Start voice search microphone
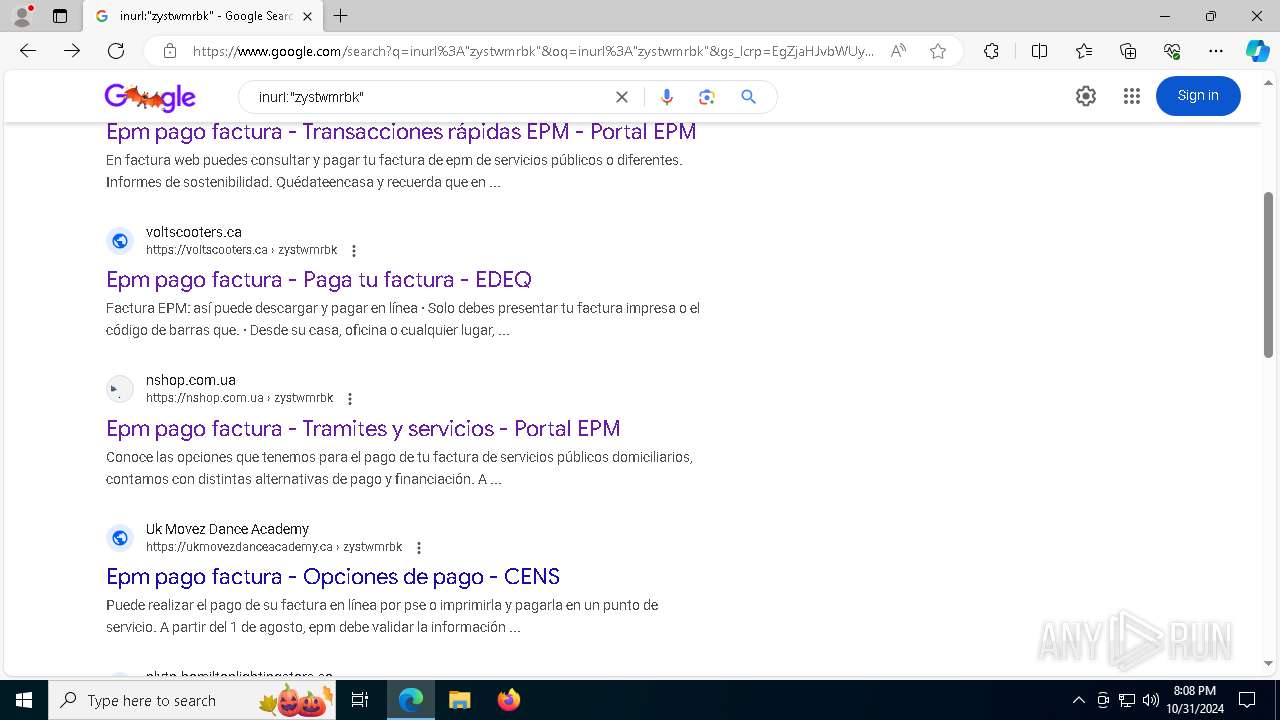Image resolution: width=1280 pixels, height=720 pixels. tap(667, 97)
